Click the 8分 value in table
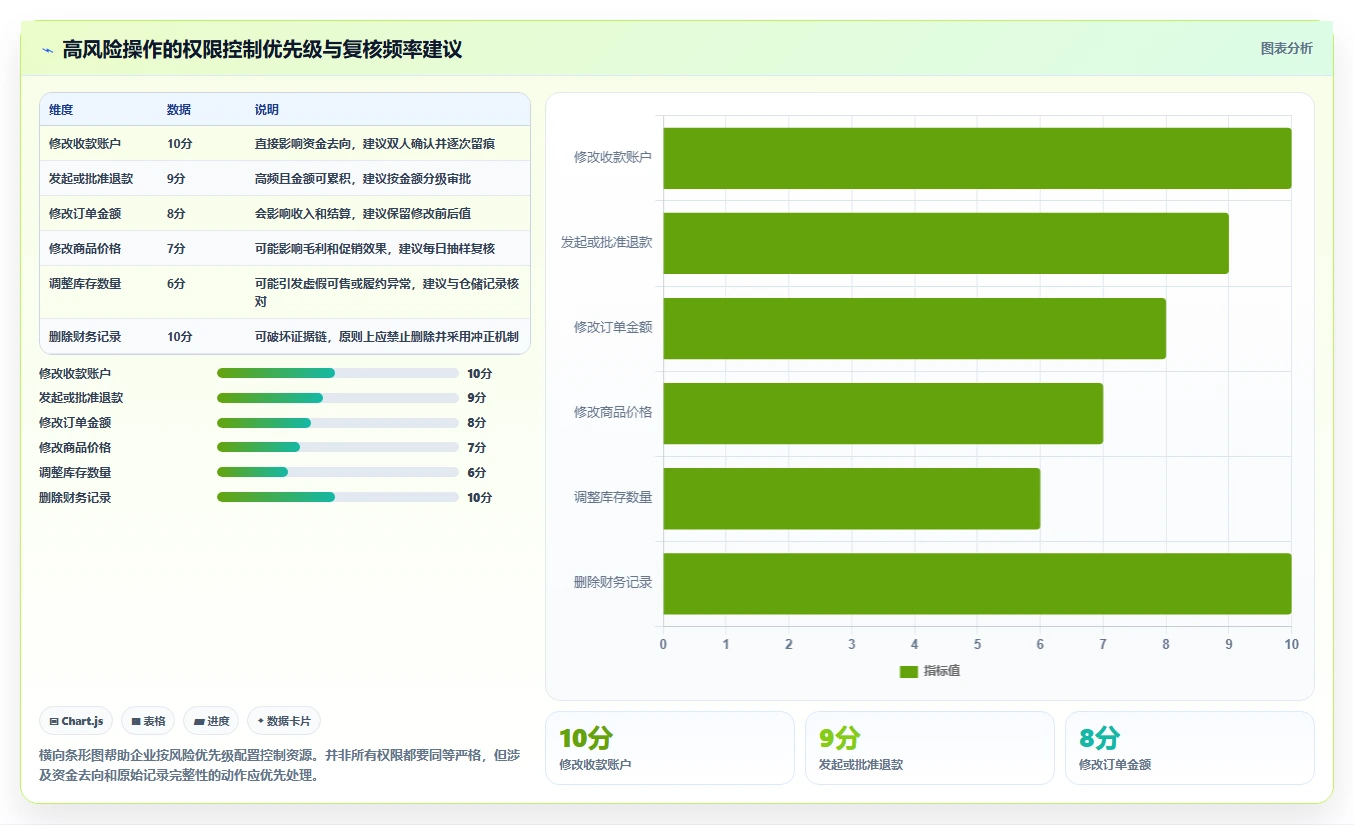The height and width of the screenshot is (825, 1354). (x=176, y=214)
